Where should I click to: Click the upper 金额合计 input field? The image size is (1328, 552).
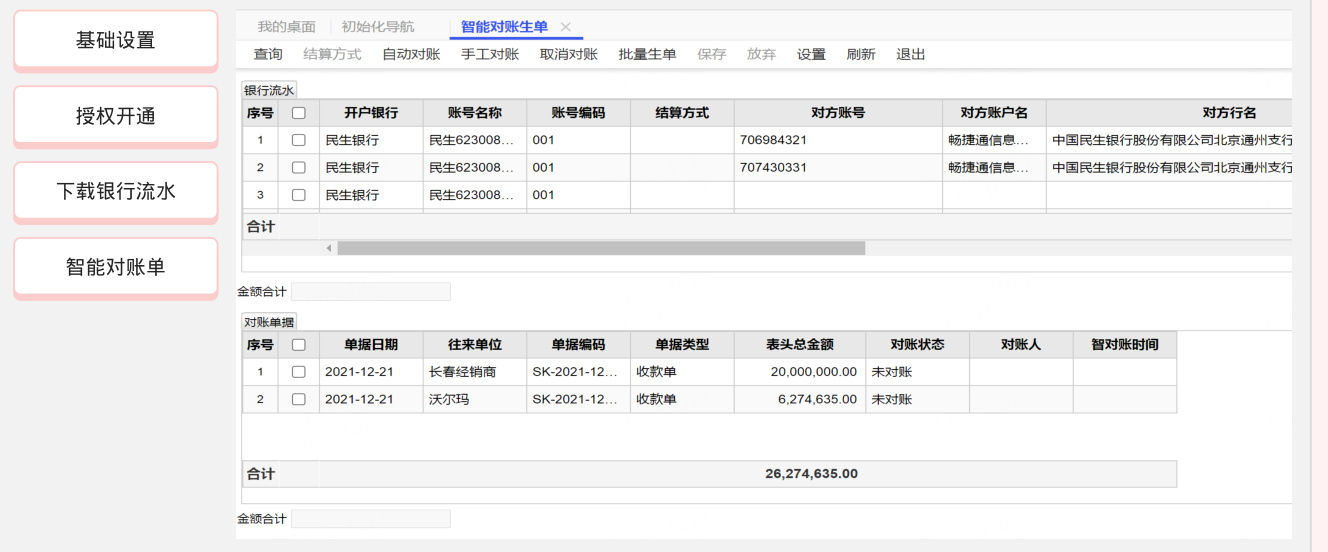point(371,292)
